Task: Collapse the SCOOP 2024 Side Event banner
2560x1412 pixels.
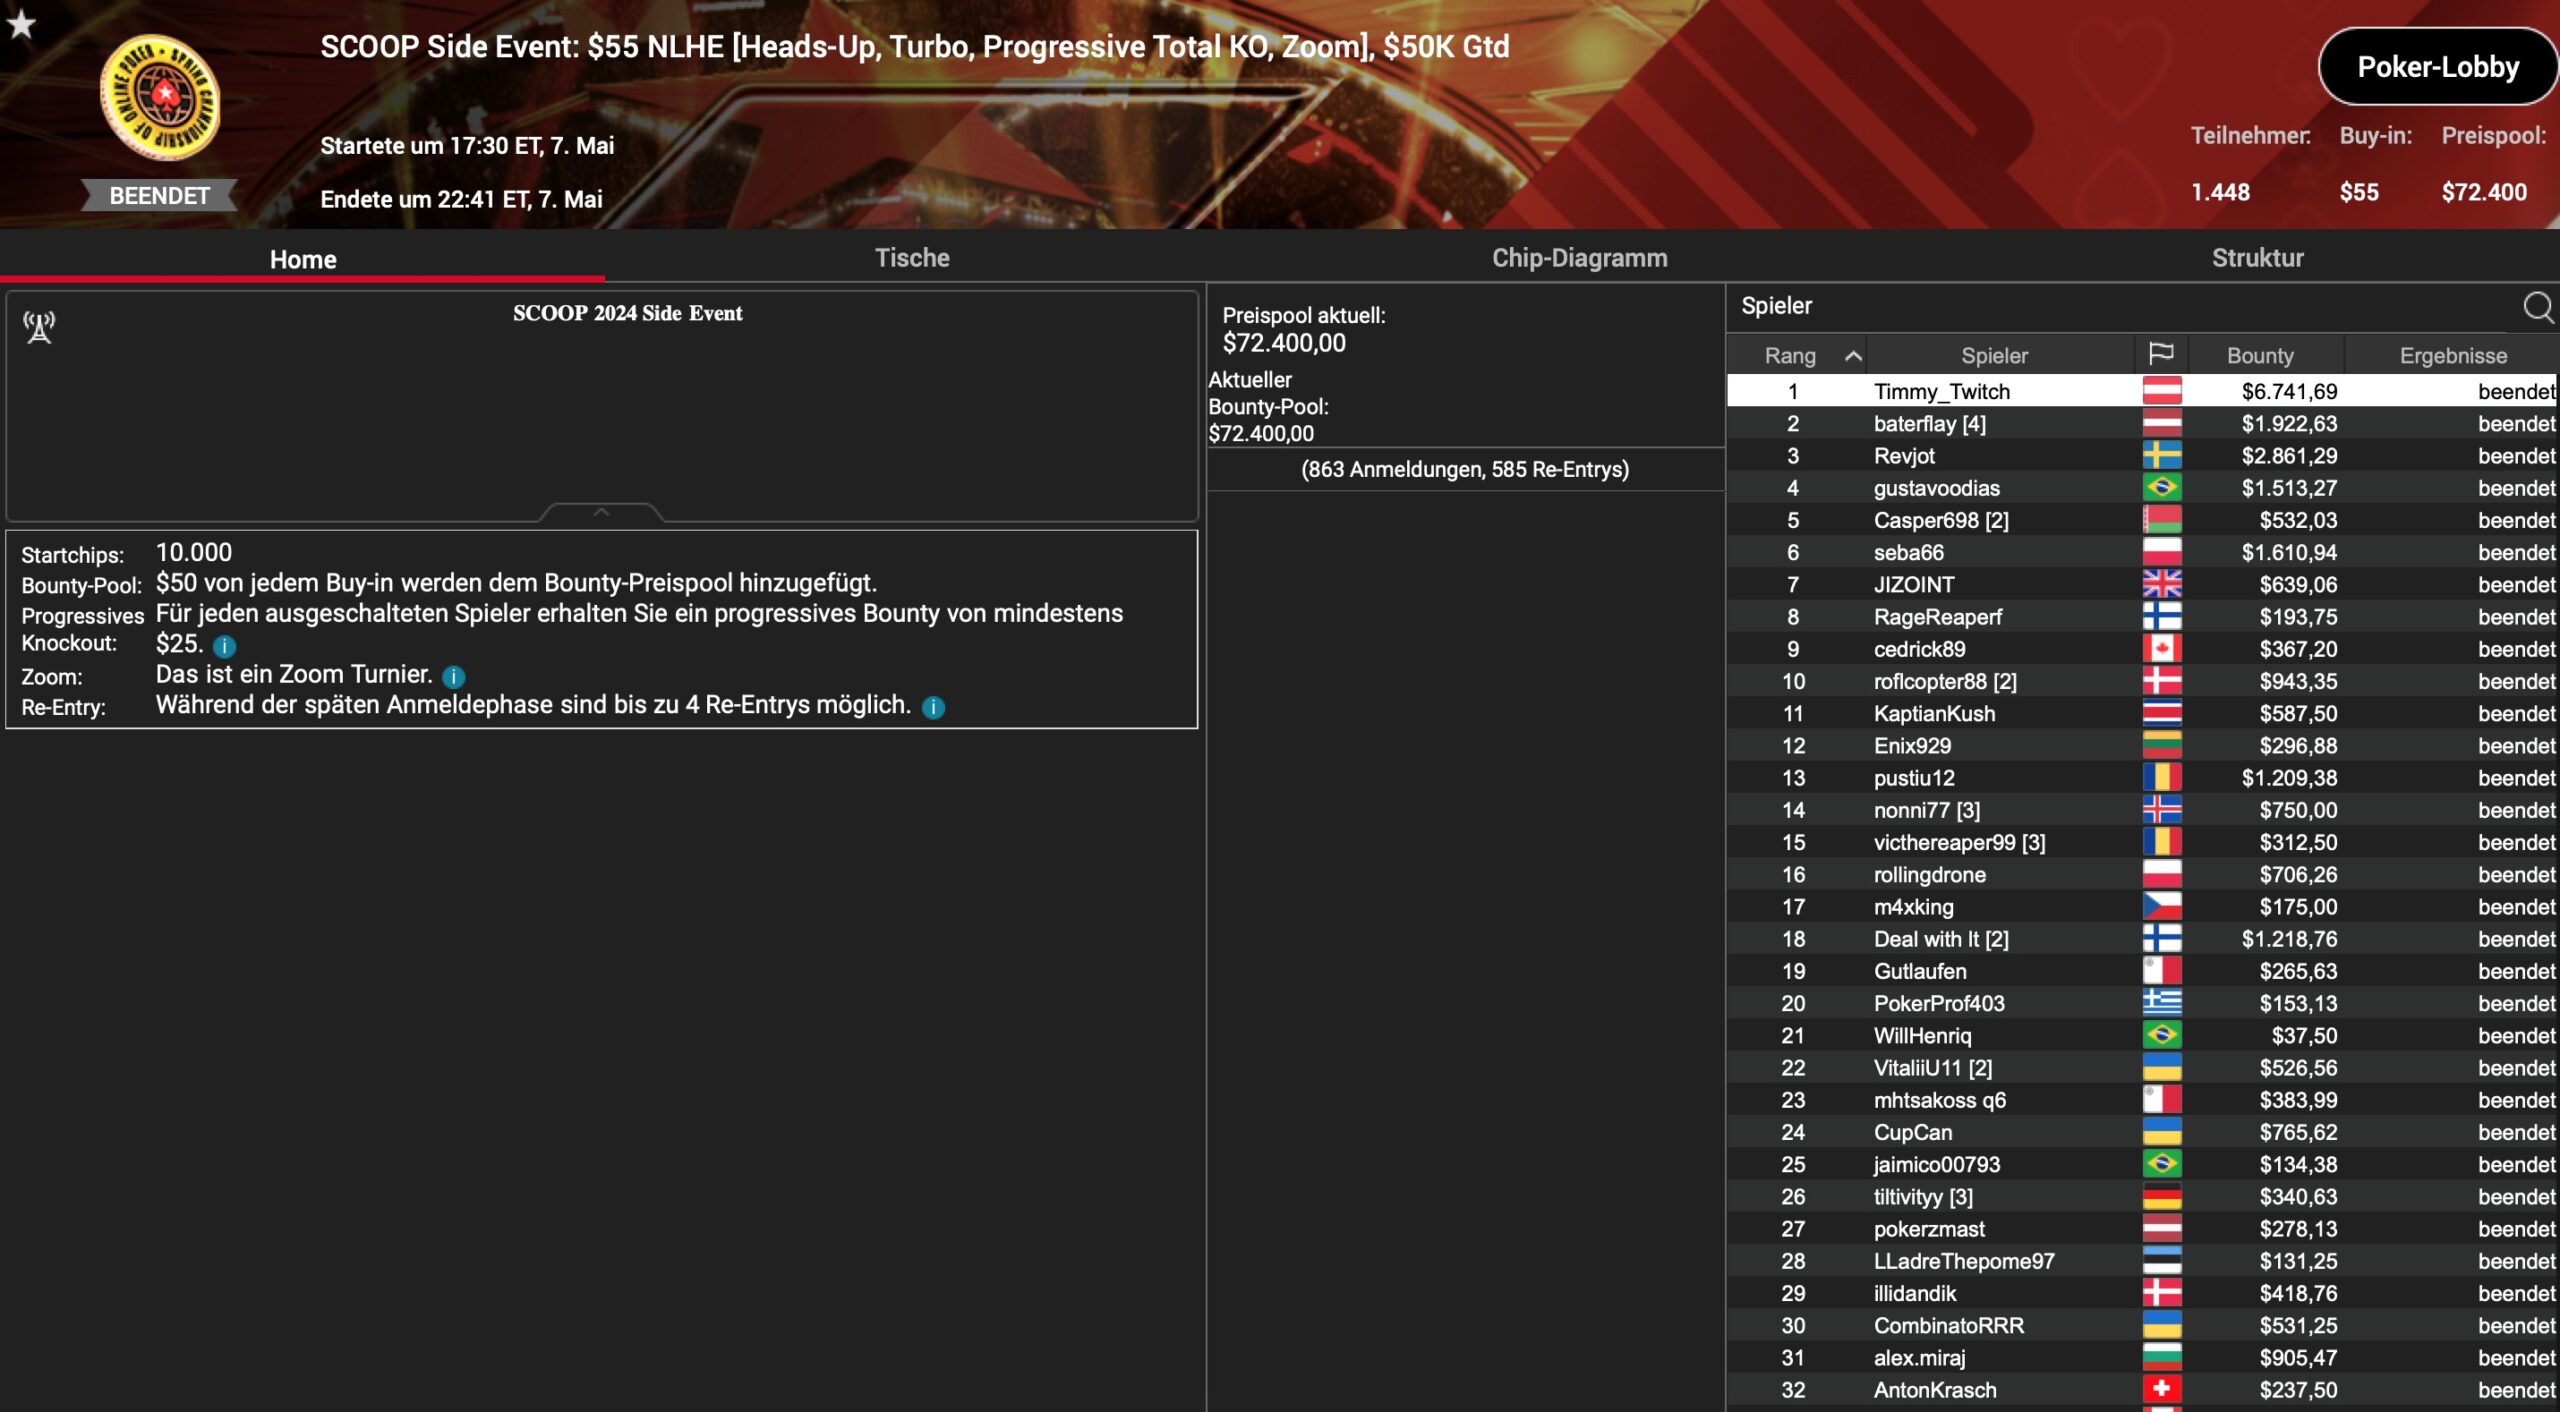Action: click(x=601, y=512)
